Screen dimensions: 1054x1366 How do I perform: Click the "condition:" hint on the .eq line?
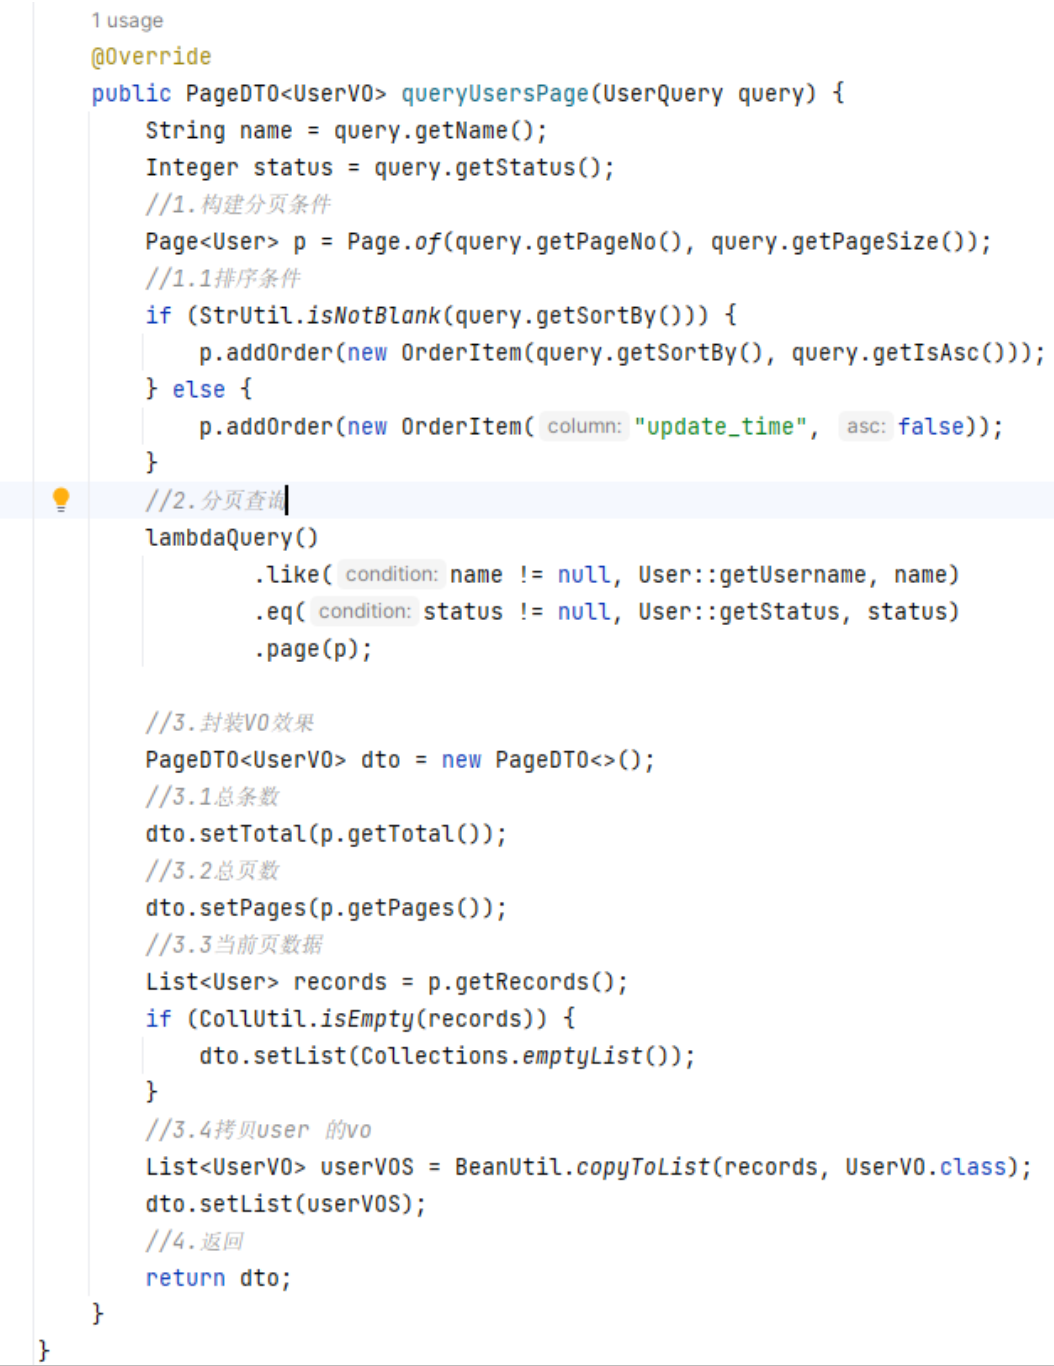coord(364,612)
